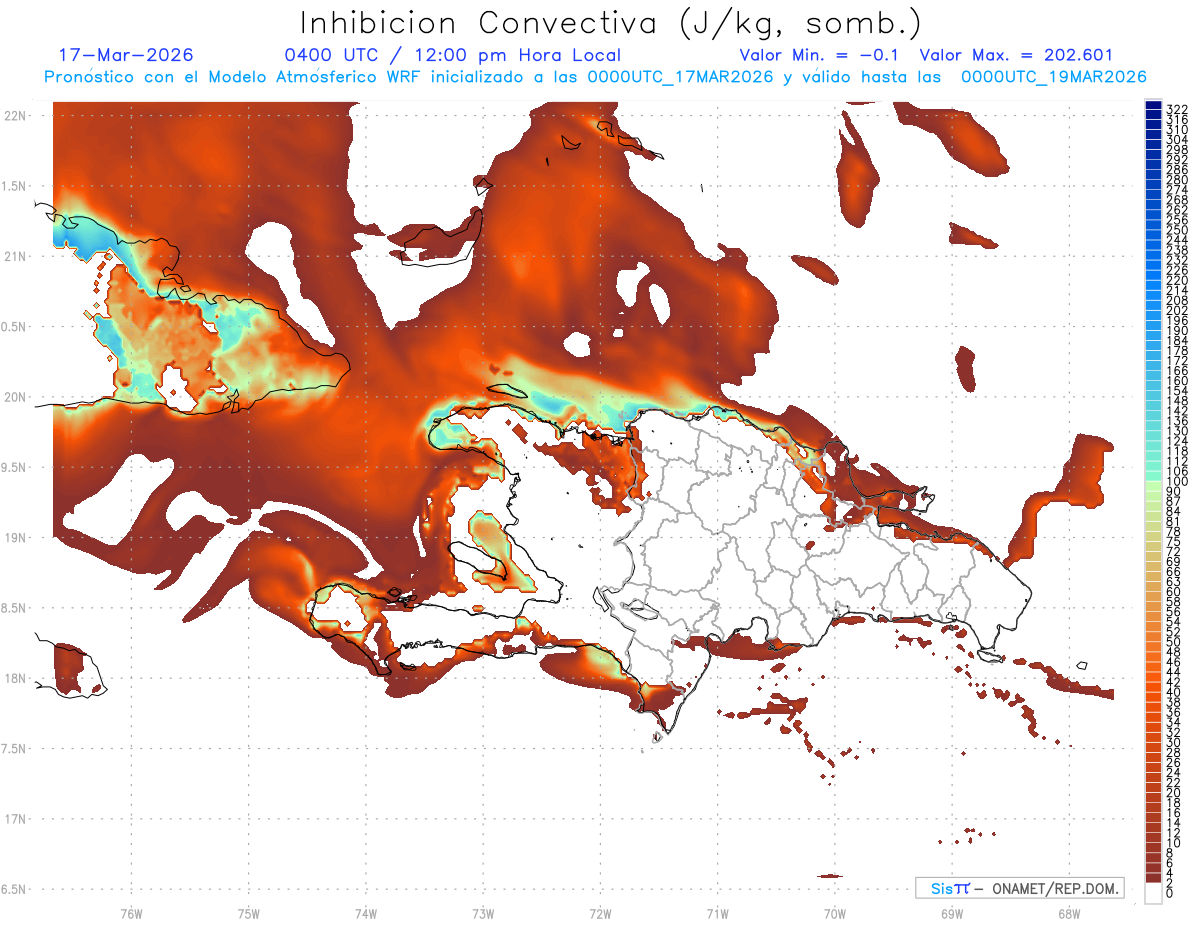Click the white "0" swatch in the color scale
This screenshot has width=1200, height=927.
(1153, 892)
